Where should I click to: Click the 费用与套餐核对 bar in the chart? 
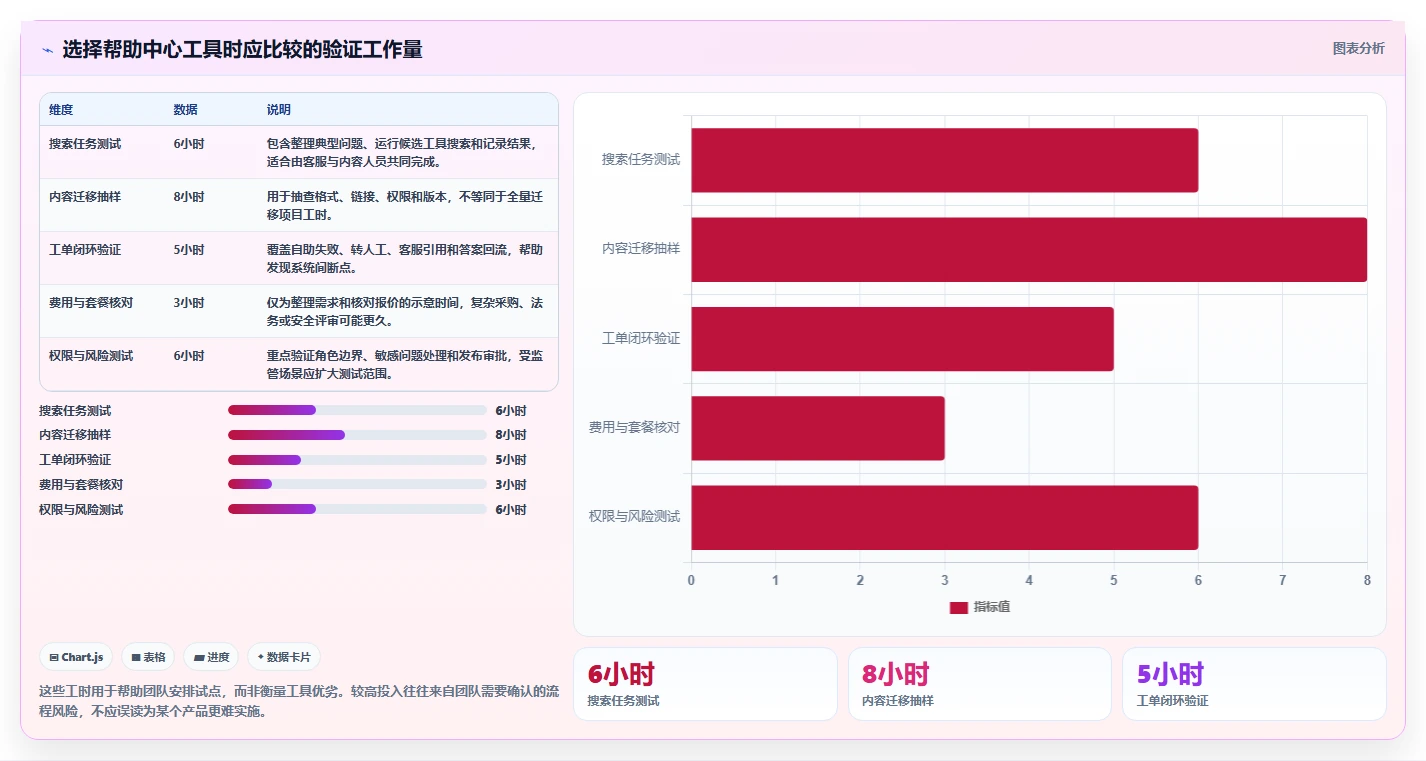tap(817, 428)
